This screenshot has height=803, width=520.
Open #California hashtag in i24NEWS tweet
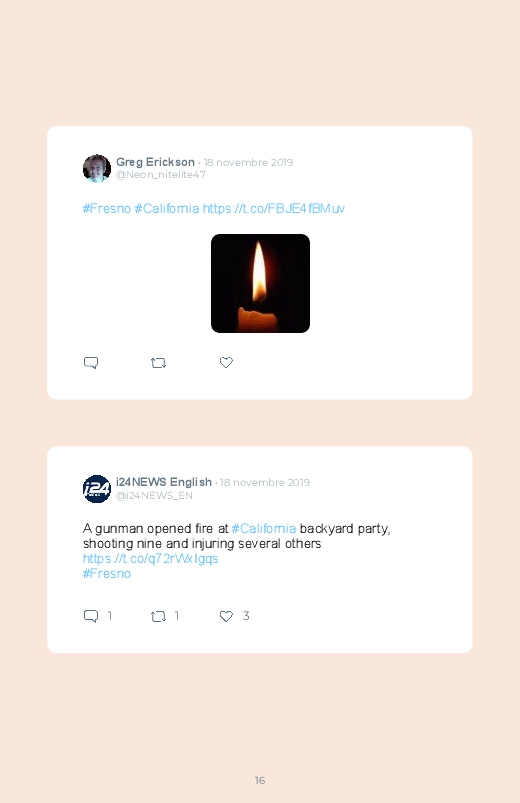pyautogui.click(x=264, y=529)
